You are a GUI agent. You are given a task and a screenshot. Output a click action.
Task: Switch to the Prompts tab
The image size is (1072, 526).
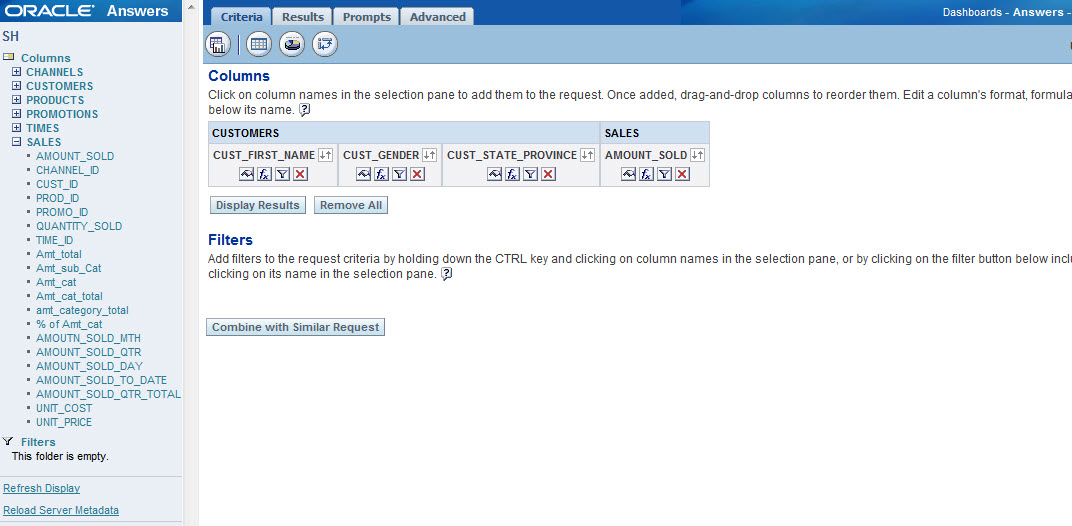point(366,16)
